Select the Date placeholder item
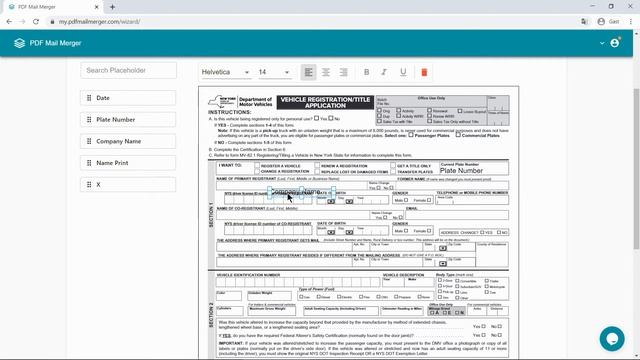The image size is (640, 360). pyautogui.click(x=128, y=98)
